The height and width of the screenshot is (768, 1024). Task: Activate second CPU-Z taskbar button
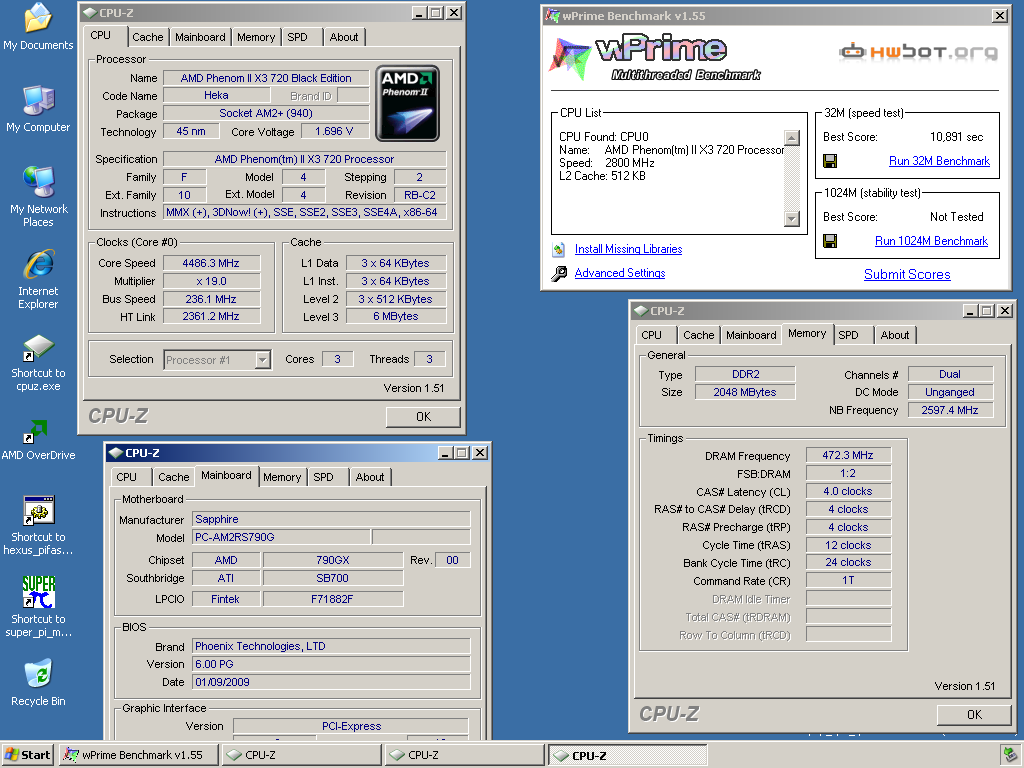464,755
